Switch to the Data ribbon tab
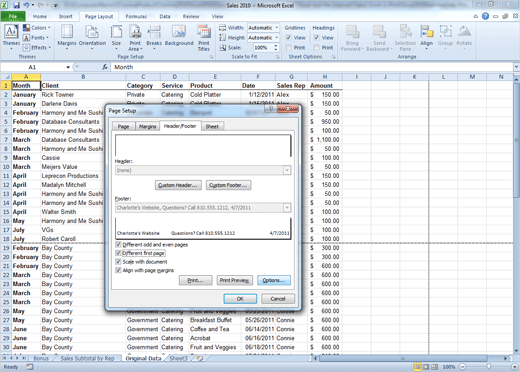Image resolution: width=520 pixels, height=372 pixels. [x=165, y=16]
